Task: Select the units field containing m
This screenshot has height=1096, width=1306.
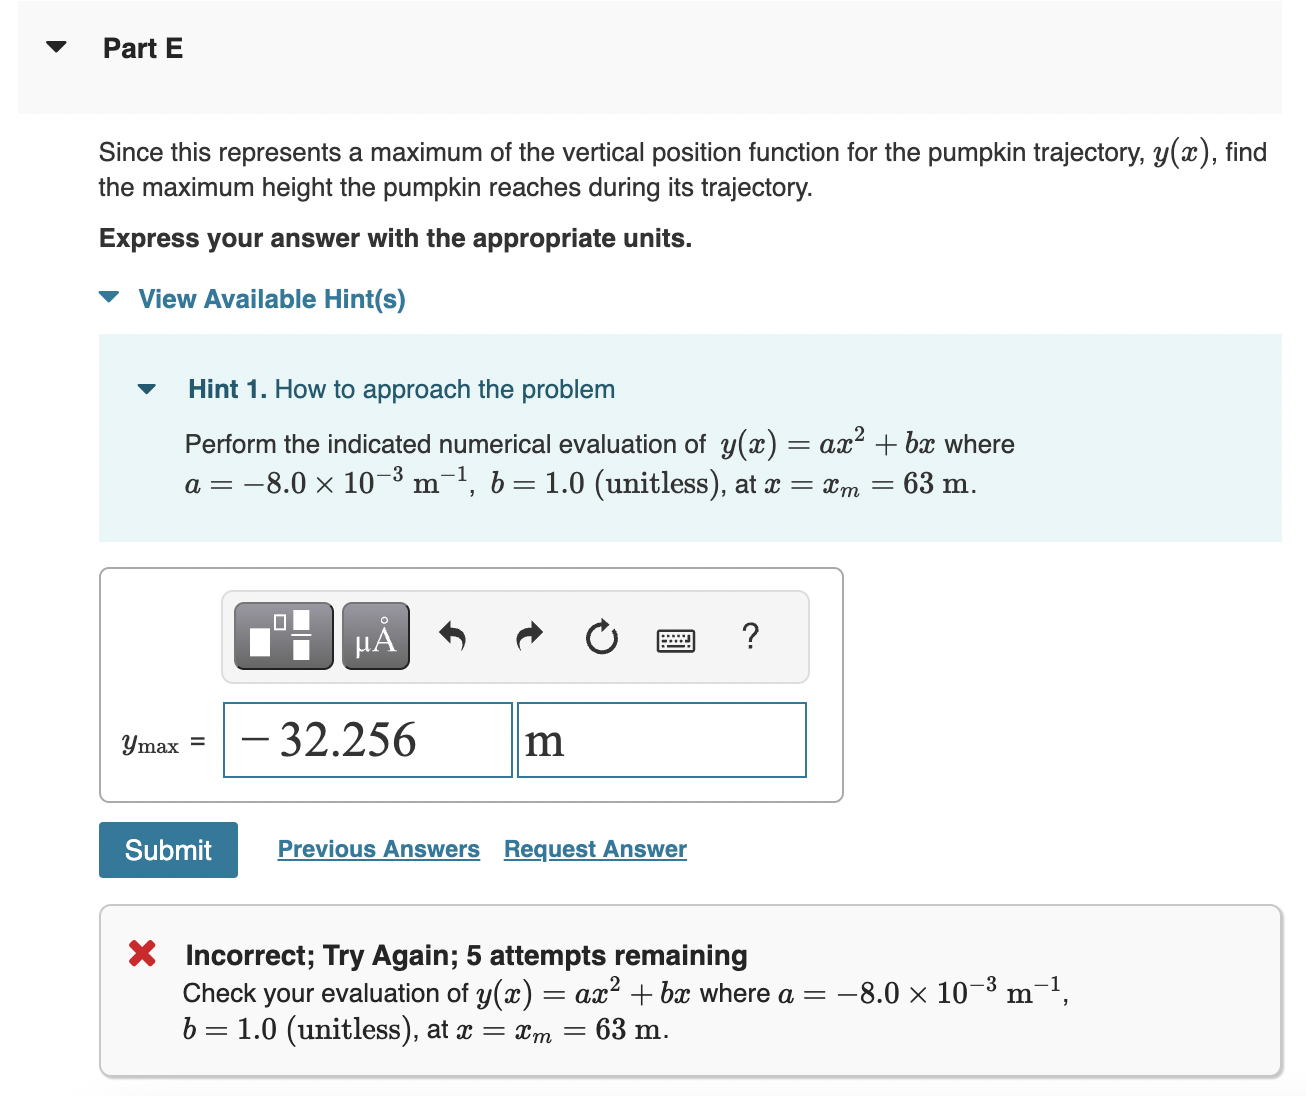Action: [x=661, y=740]
